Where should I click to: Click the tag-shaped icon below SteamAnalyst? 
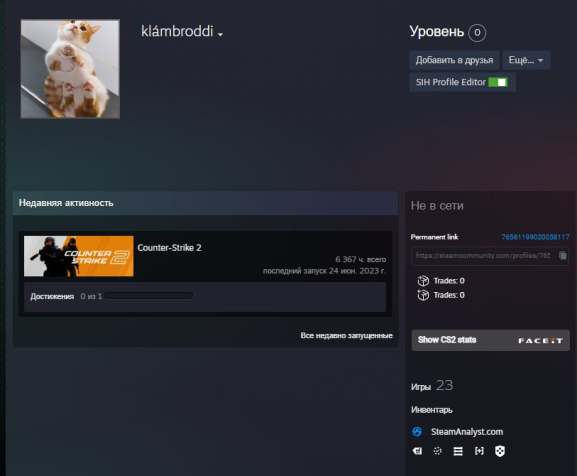tap(417, 451)
